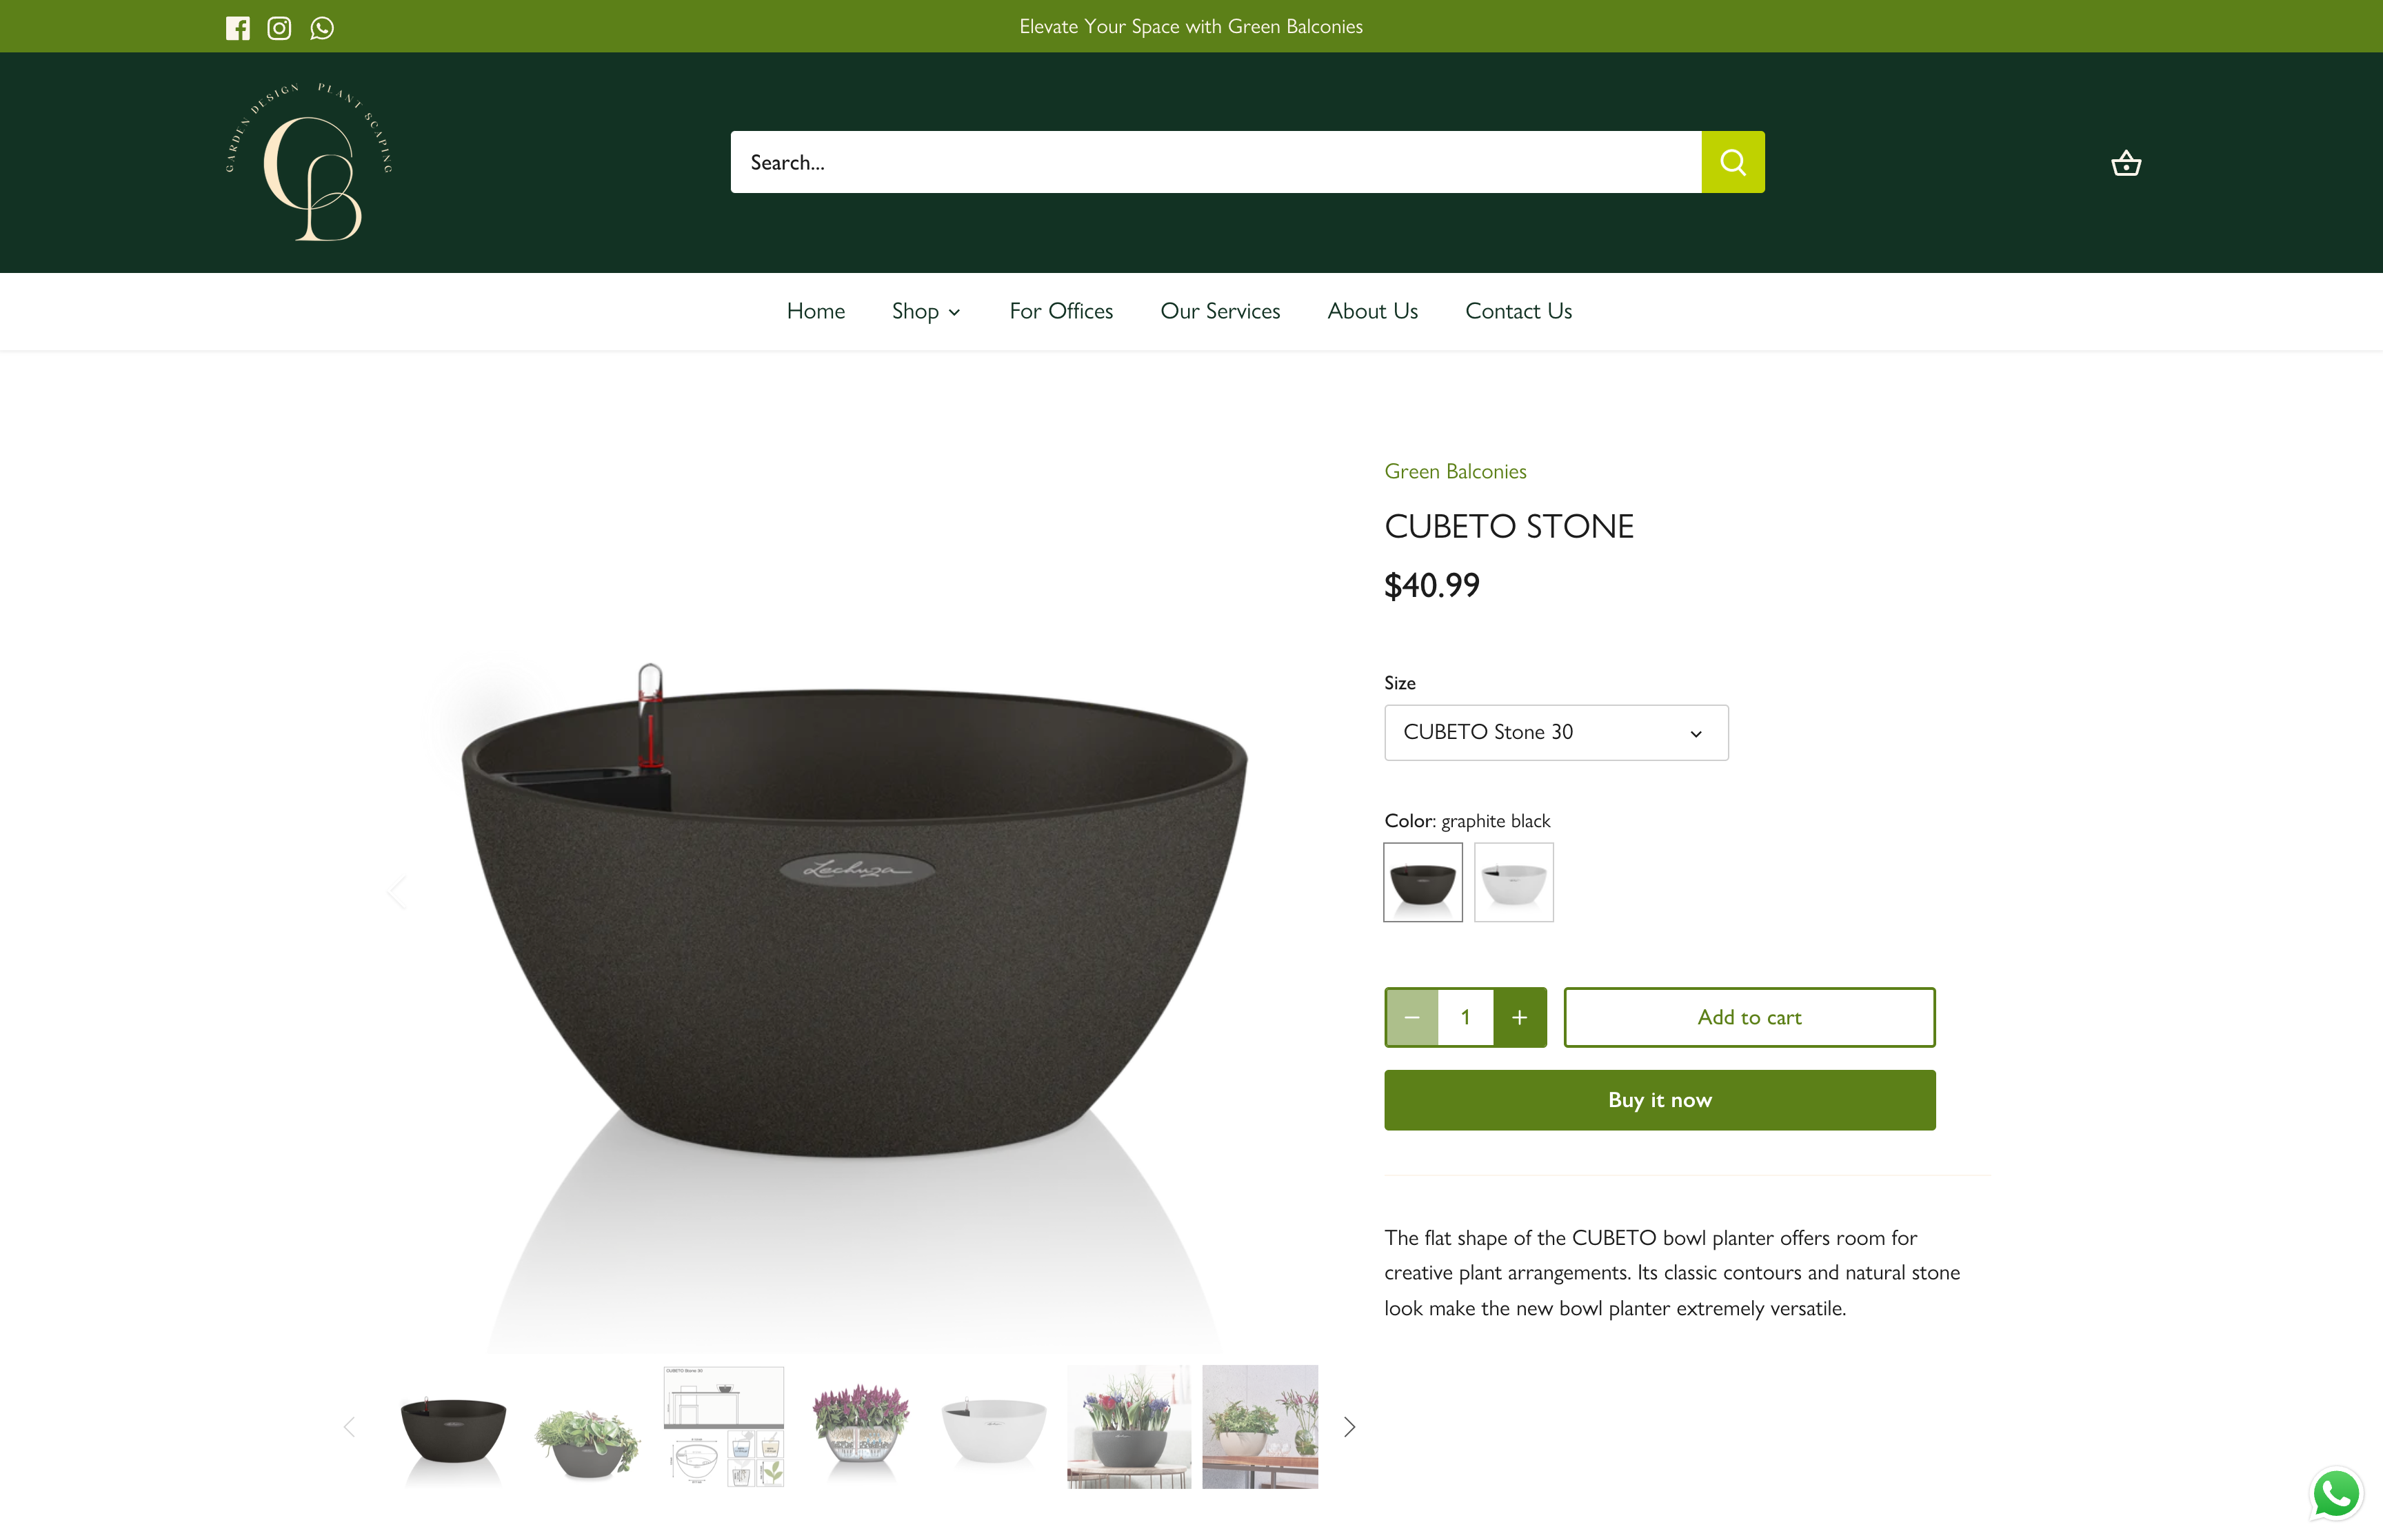Open the Size dropdown CUBETO Stone 30

[x=1556, y=732]
